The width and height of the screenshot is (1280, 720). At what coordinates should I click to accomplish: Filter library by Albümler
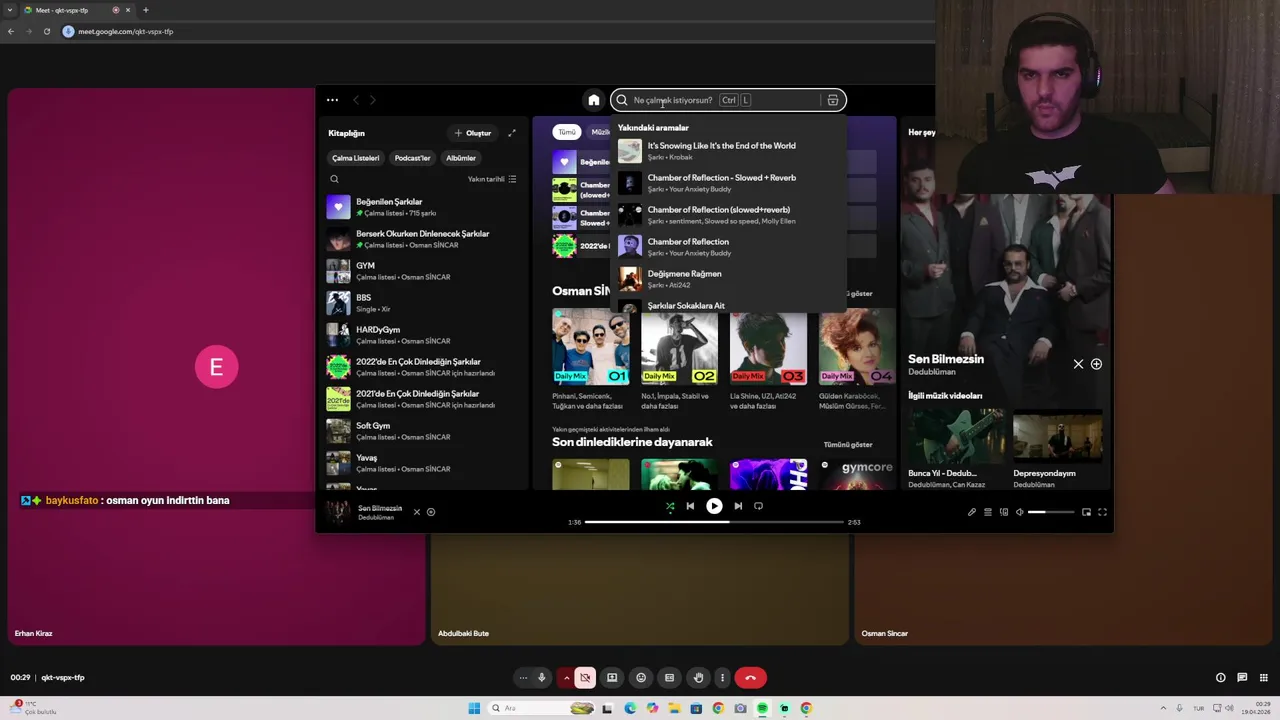[461, 158]
